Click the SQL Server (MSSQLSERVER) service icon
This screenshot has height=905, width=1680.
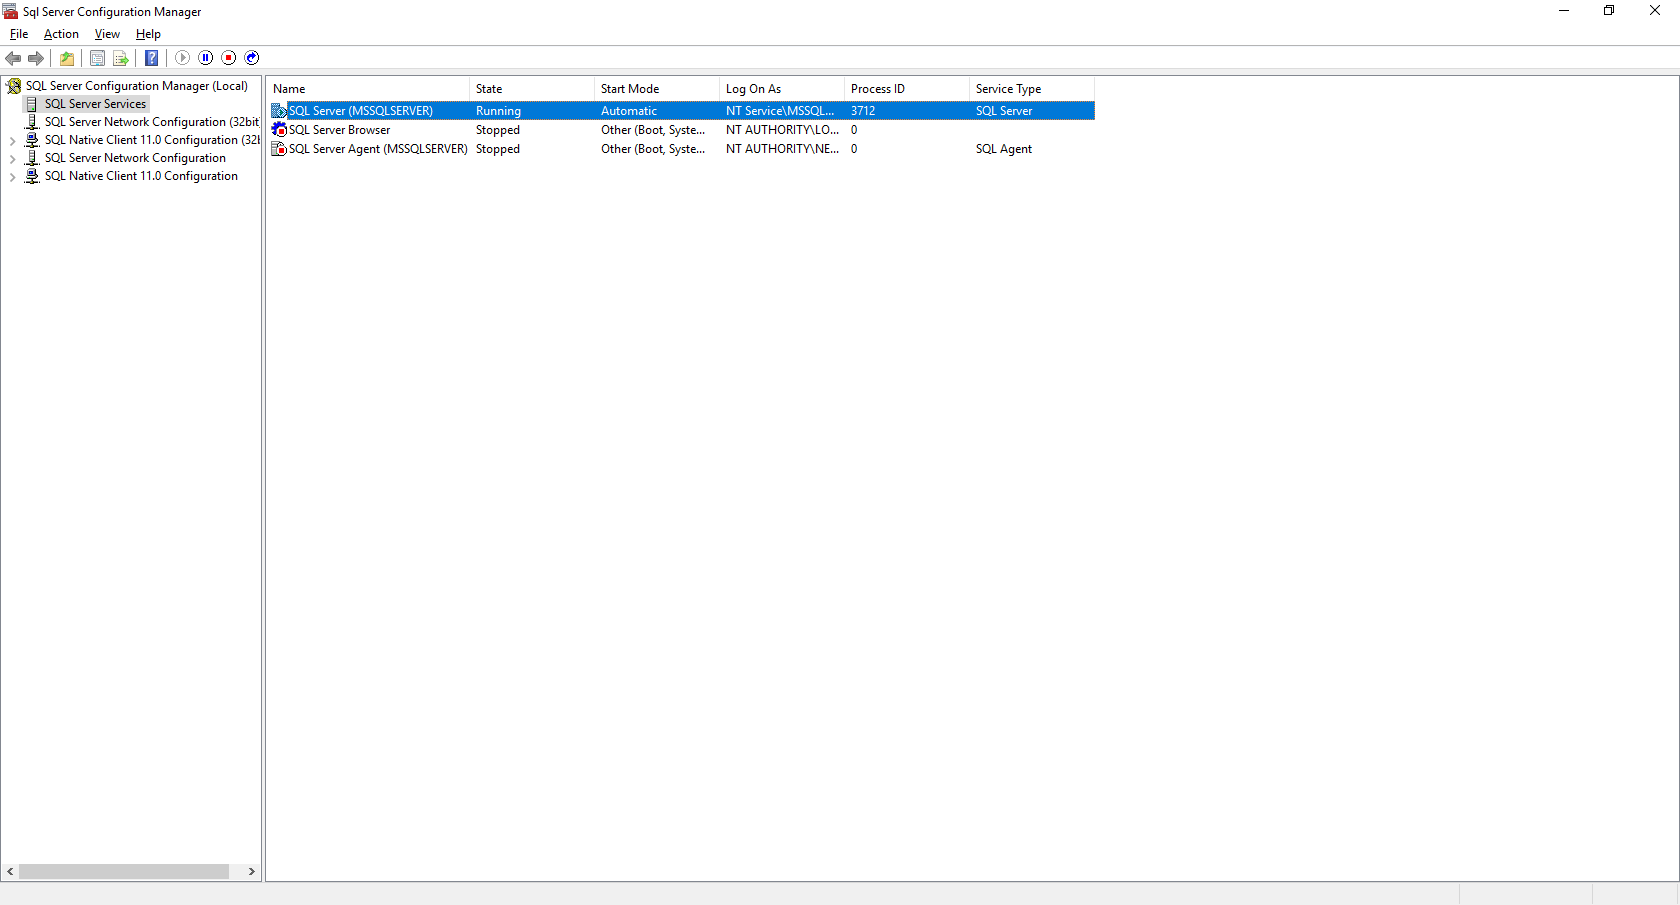pyautogui.click(x=279, y=111)
